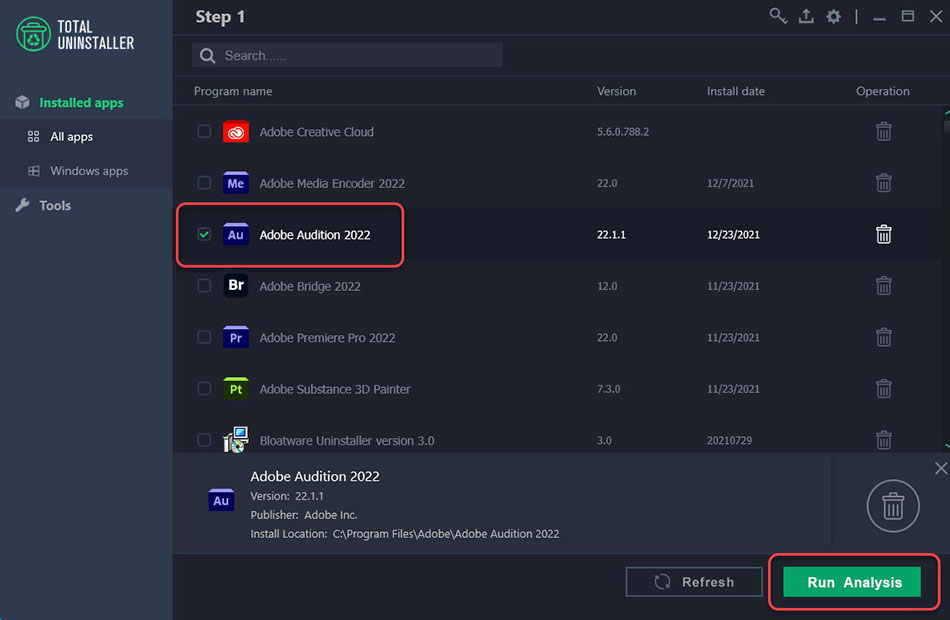This screenshot has height=620, width=950.
Task: Click trash icon for Adobe Bridge 2022
Action: pos(883,286)
